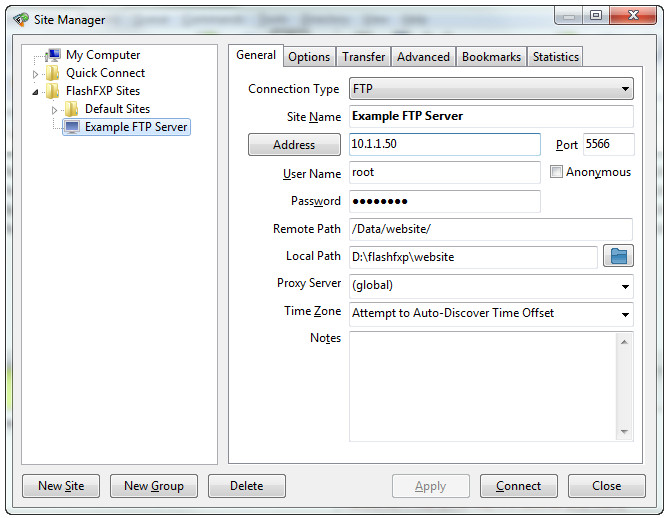Image resolution: width=667 pixels, height=518 pixels.
Task: Click the Notes scrollbar up arrow
Action: (x=624, y=342)
